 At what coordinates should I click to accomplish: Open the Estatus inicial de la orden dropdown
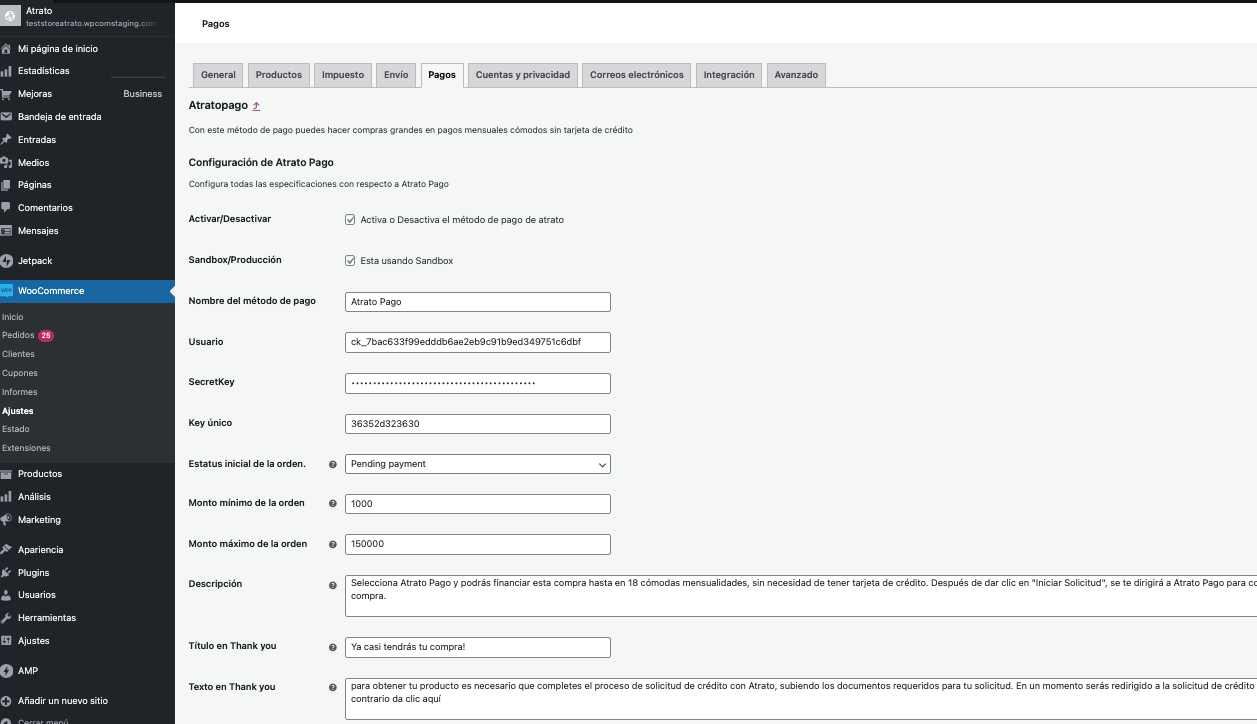tap(478, 464)
